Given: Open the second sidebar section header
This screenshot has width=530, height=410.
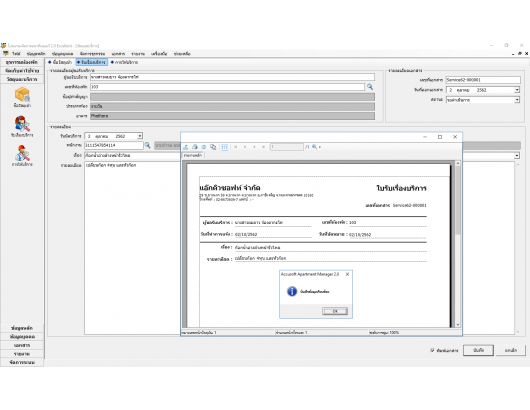Looking at the screenshot, I should pyautogui.click(x=22, y=71).
